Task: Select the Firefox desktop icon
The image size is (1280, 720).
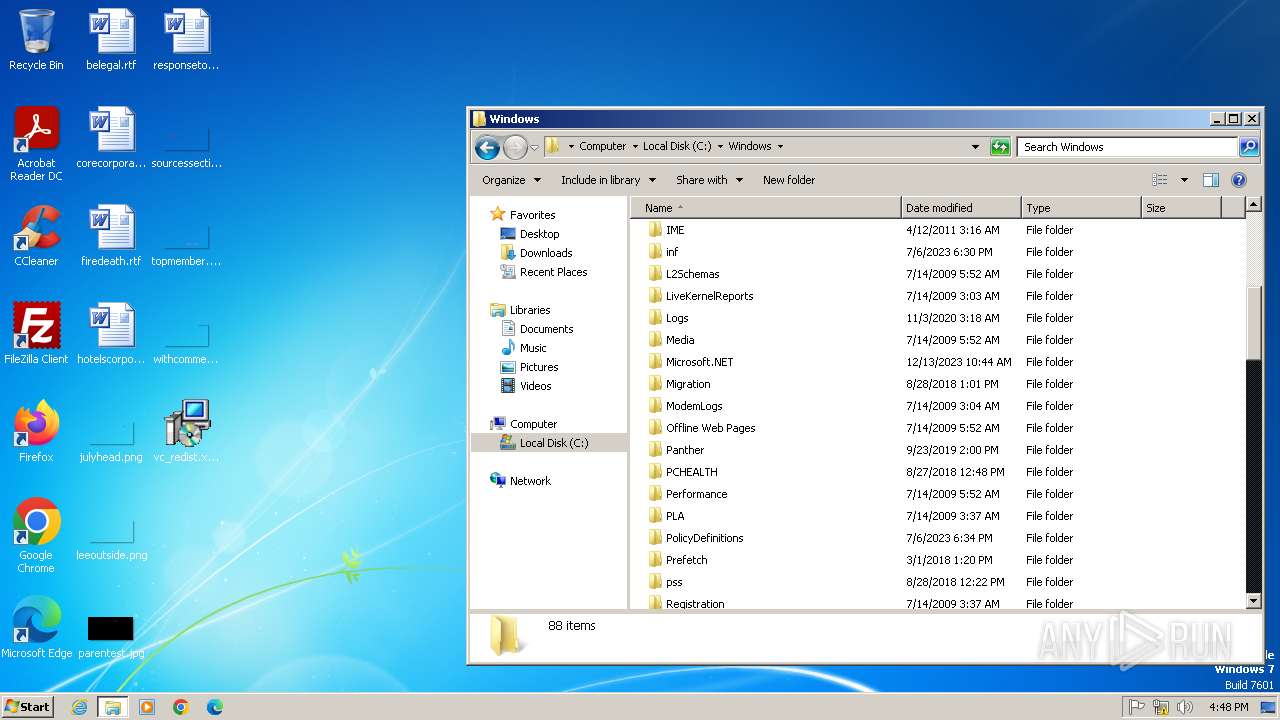Action: tap(36, 432)
